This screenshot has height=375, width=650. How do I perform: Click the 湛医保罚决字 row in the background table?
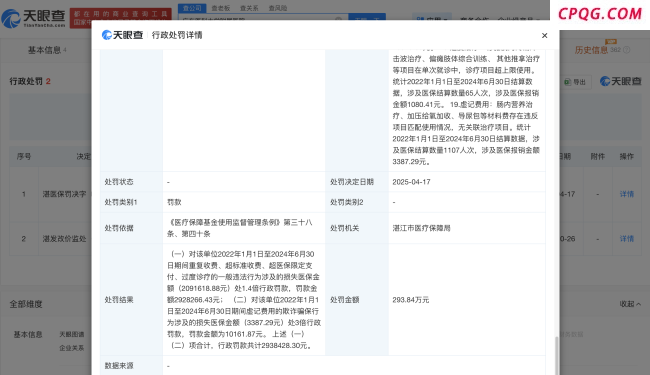coord(64,194)
